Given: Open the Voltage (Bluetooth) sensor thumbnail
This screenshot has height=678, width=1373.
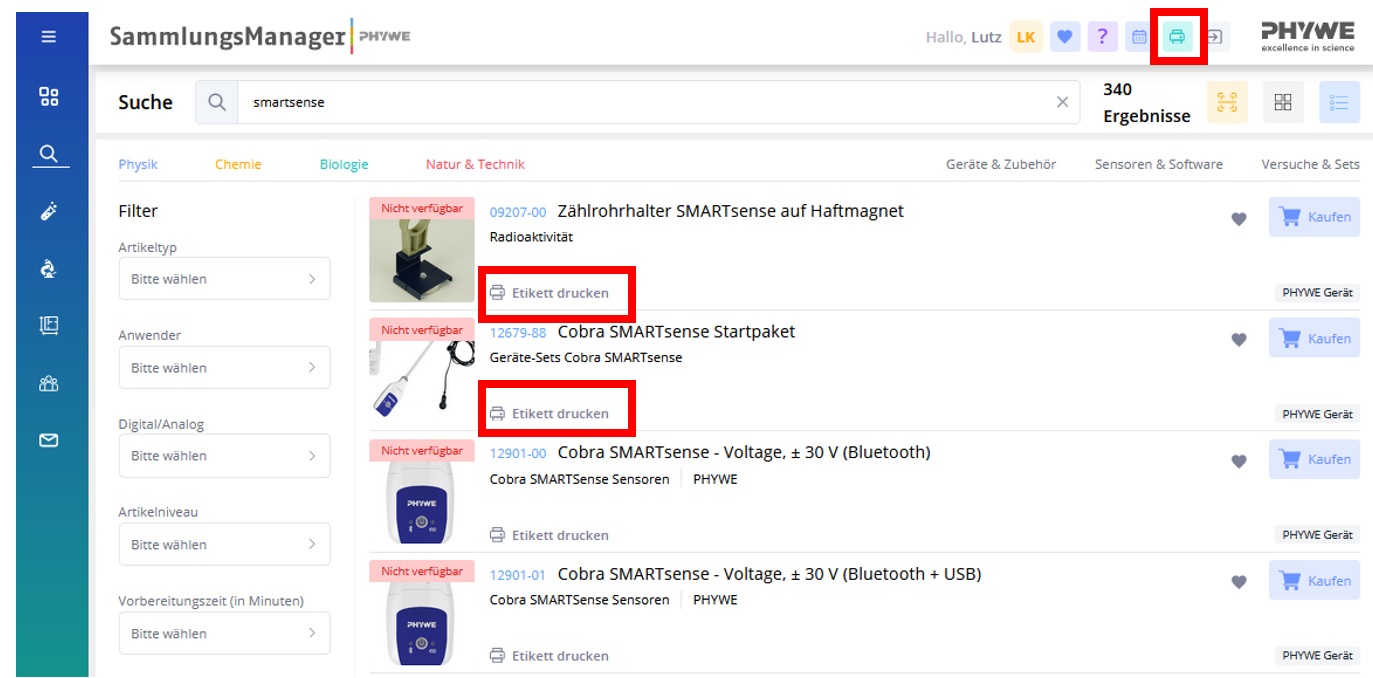Looking at the screenshot, I should click(x=422, y=492).
